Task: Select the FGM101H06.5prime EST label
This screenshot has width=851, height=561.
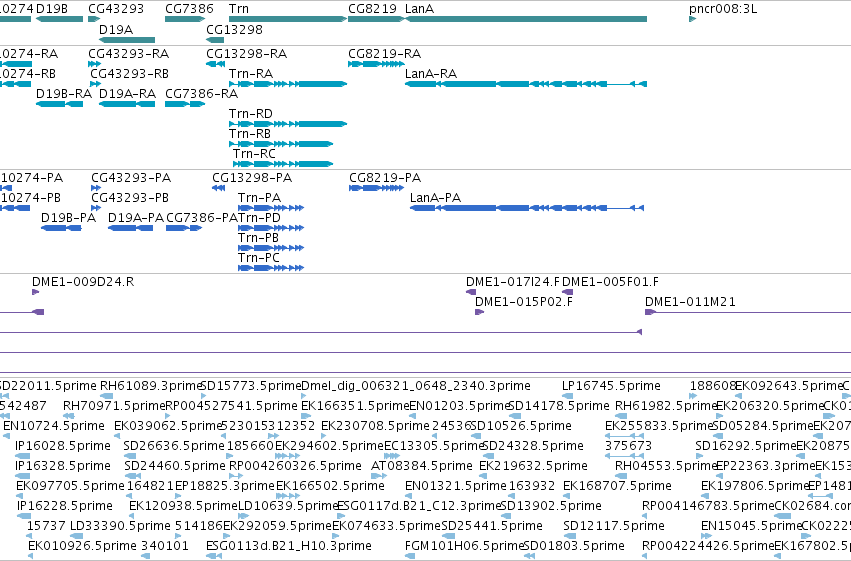Action: click(x=465, y=546)
